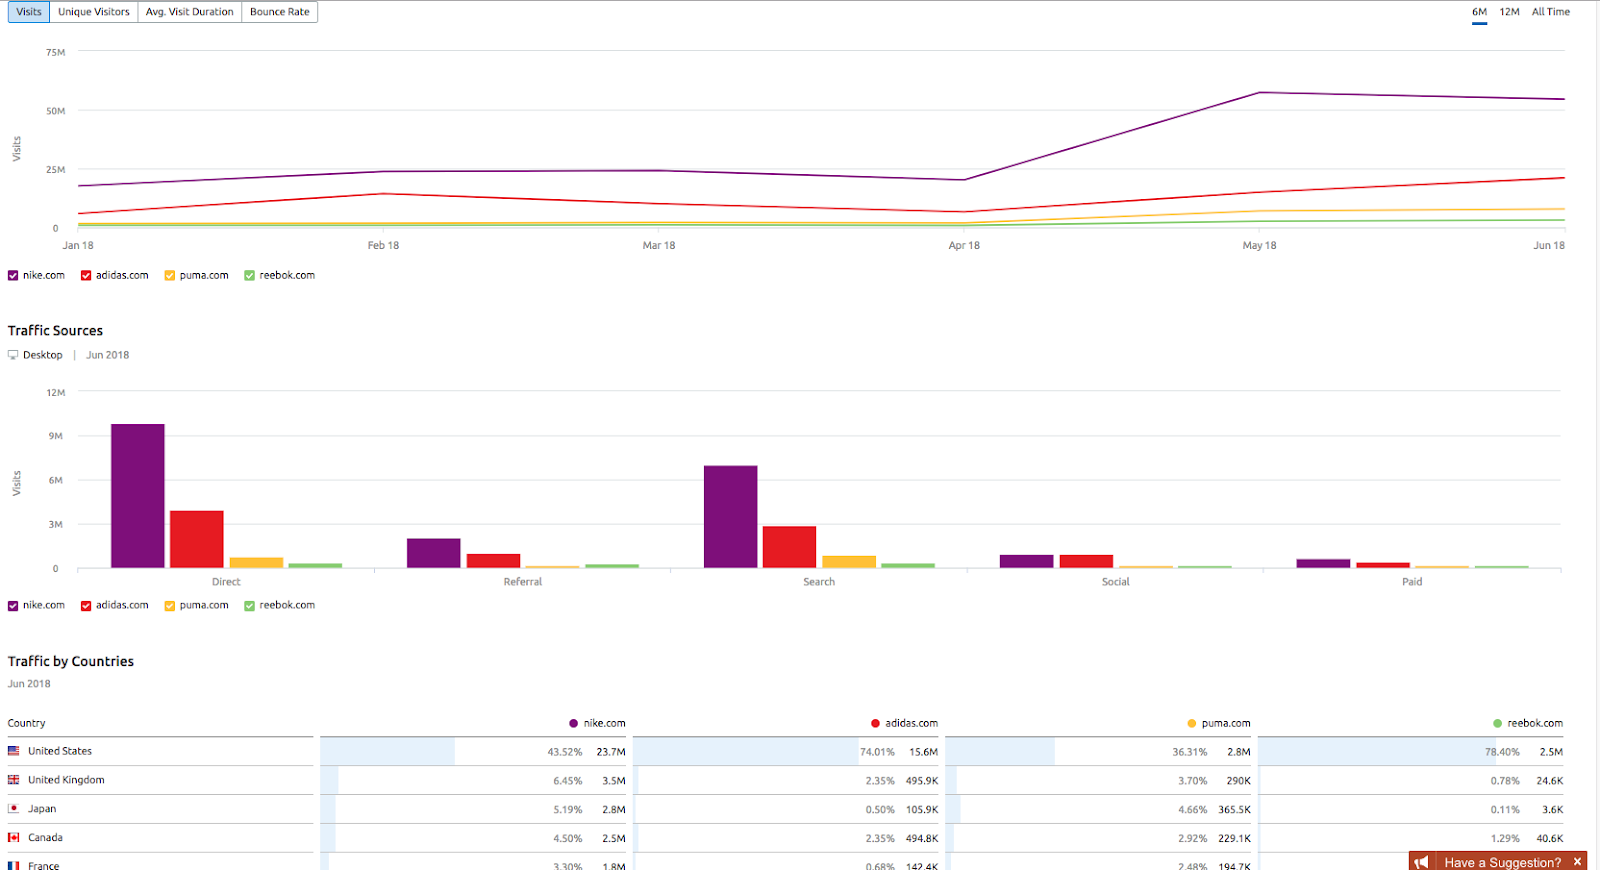Show All Time data range
This screenshot has height=870, width=1600.
pyautogui.click(x=1550, y=12)
